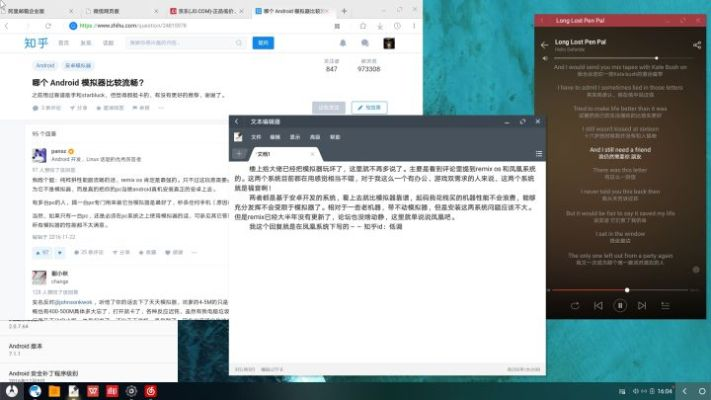Viewport: 711px width, 400px height.
Task: Click the Zhihu 提问 blue button
Action: (x=263, y=43)
